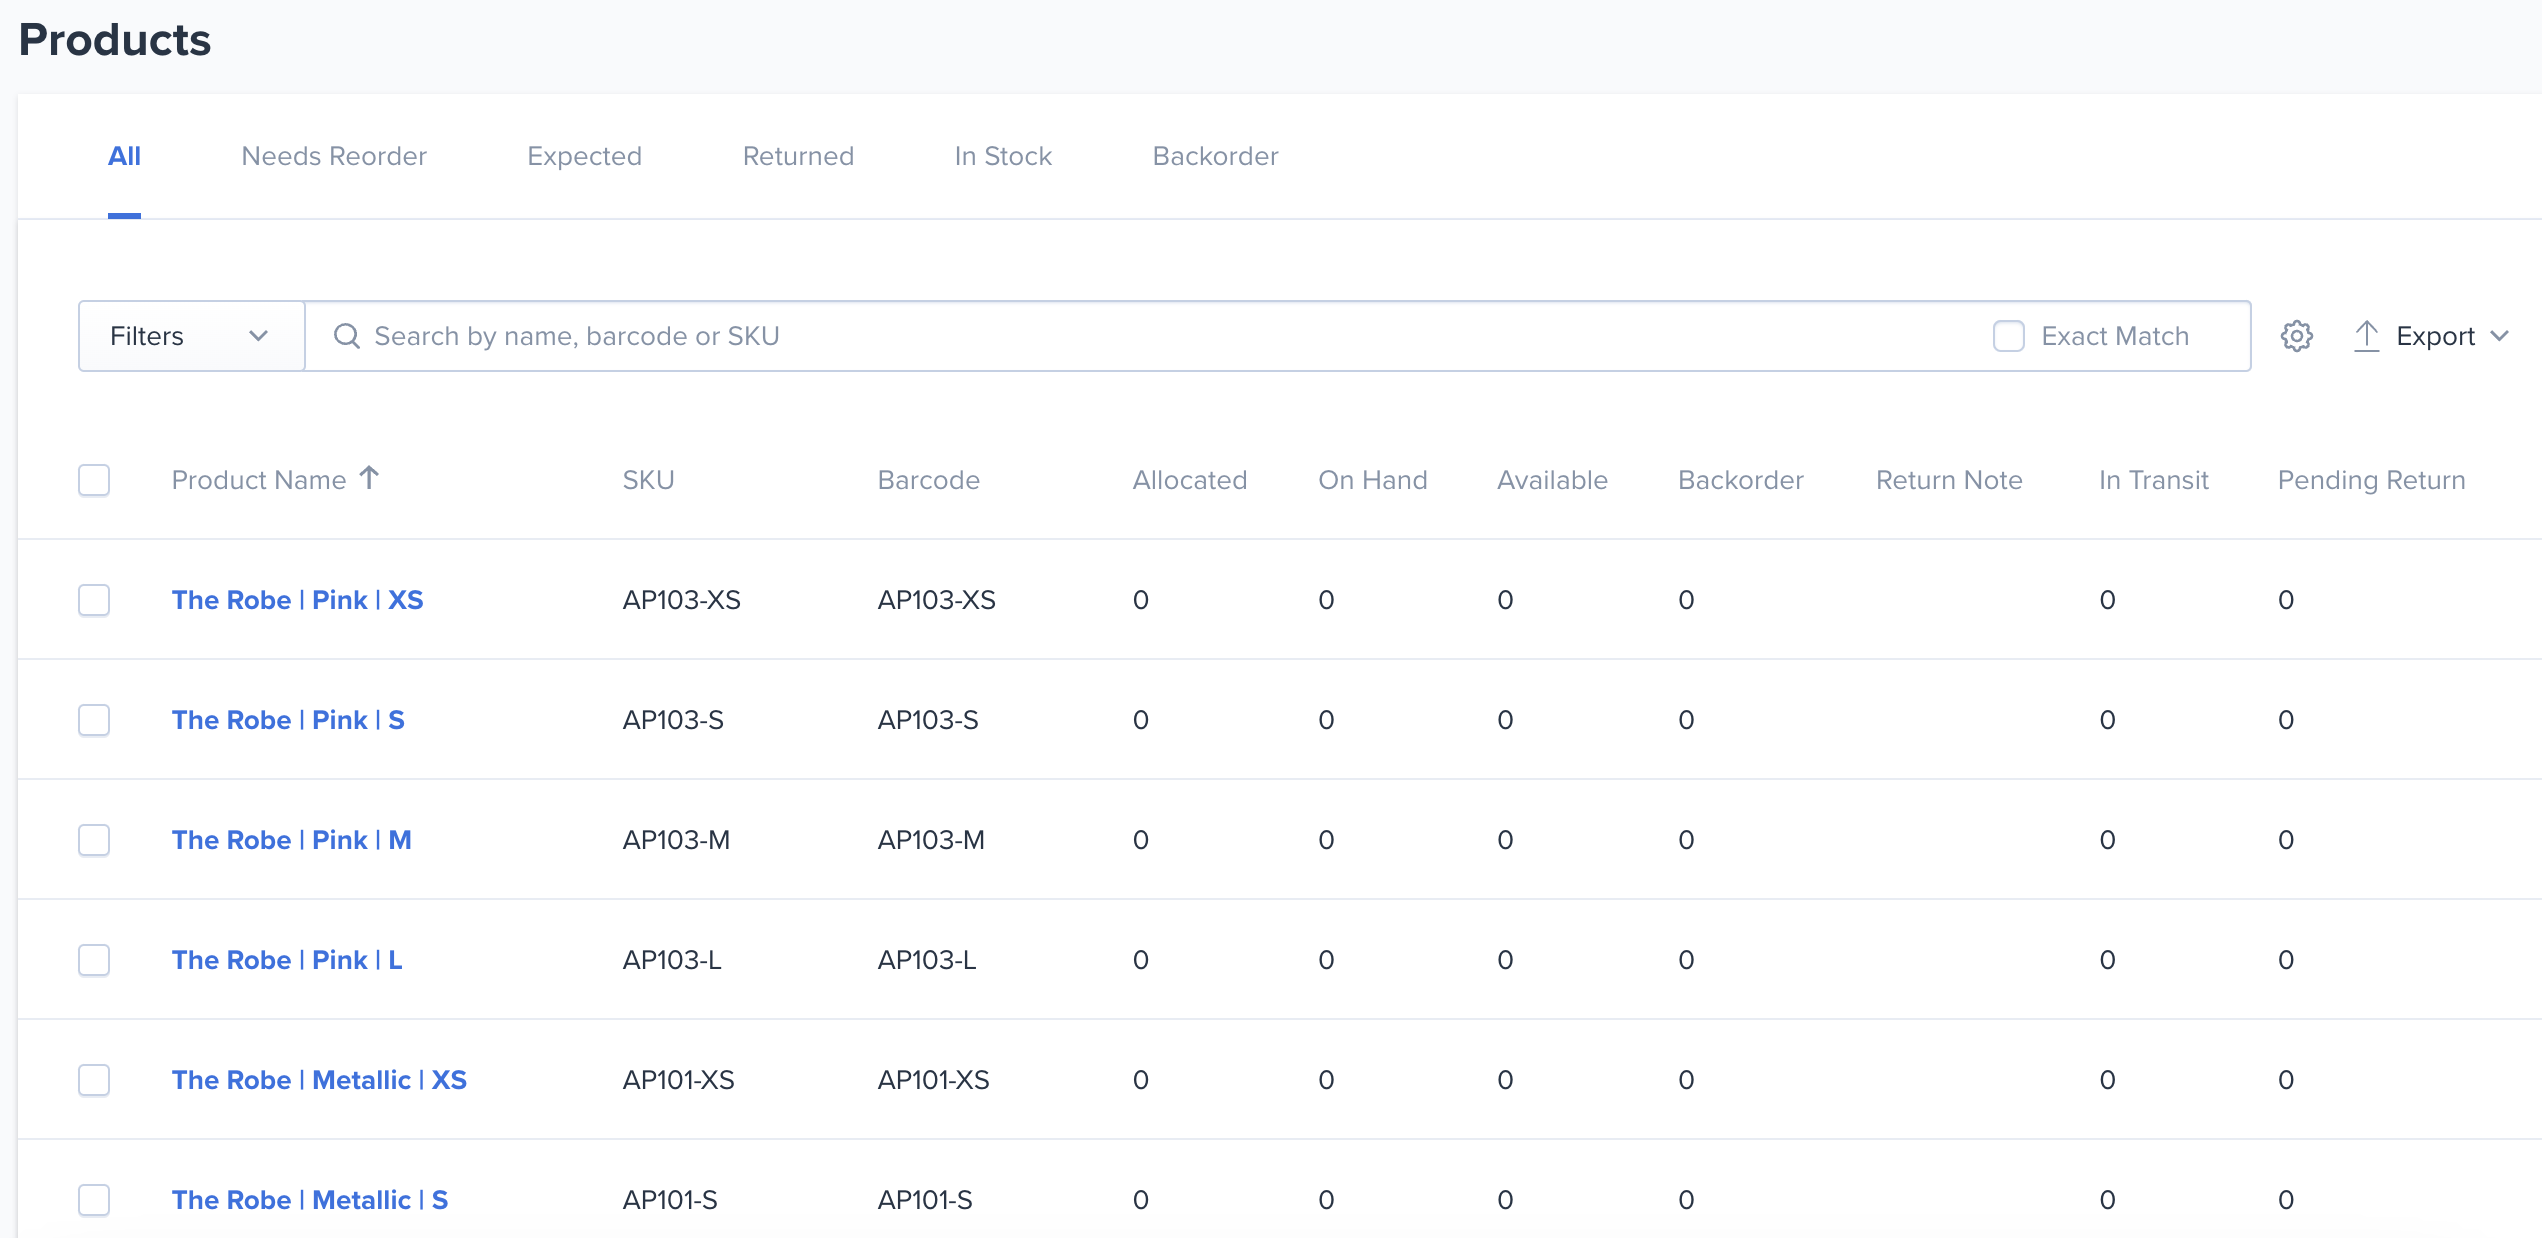Viewport: 2542px width, 1238px height.
Task: Click the Barcode cell AP101-S
Action: [924, 1200]
